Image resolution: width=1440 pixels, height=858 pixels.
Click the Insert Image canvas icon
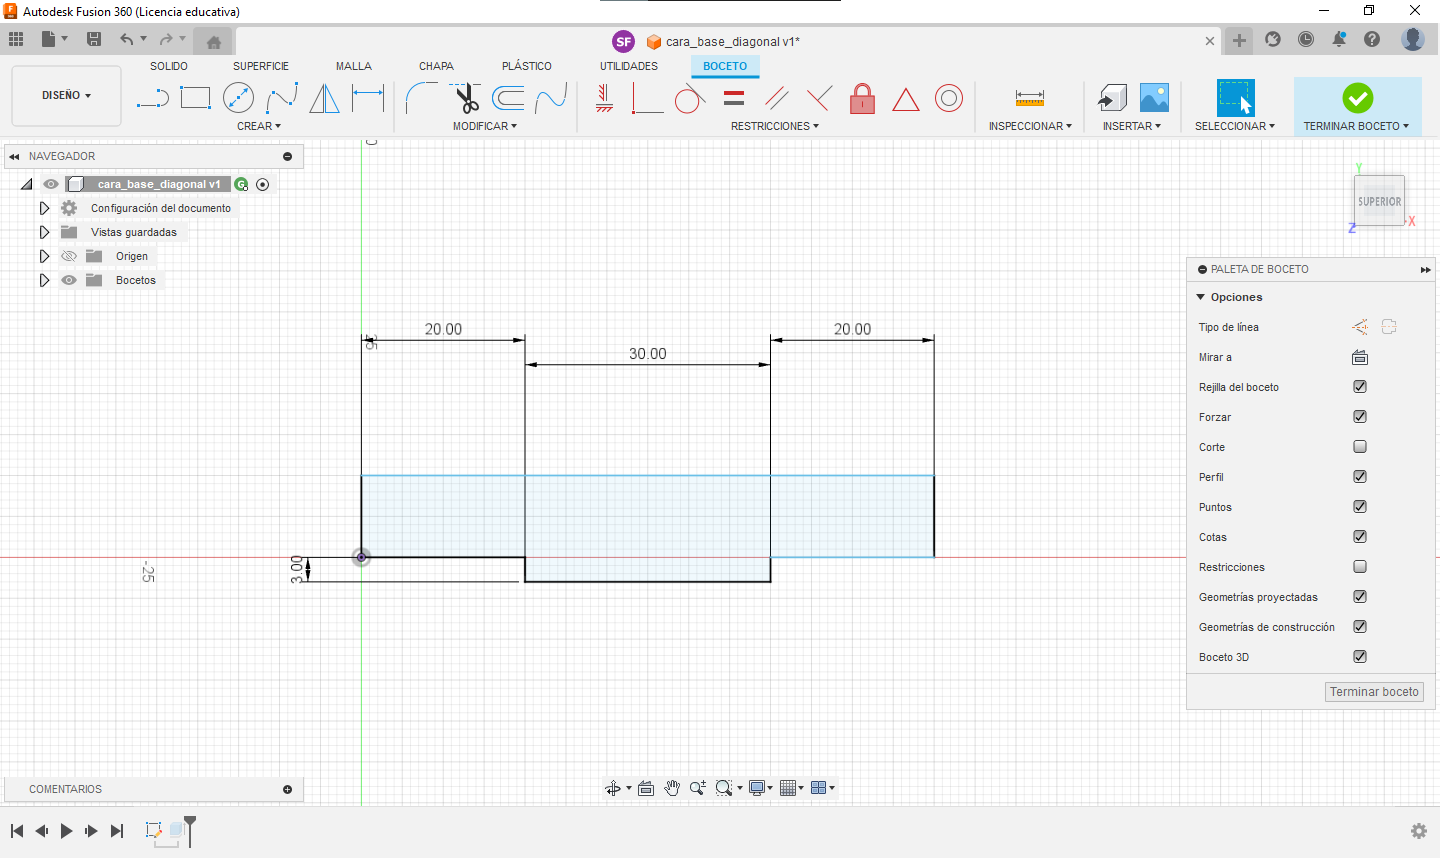point(1154,98)
